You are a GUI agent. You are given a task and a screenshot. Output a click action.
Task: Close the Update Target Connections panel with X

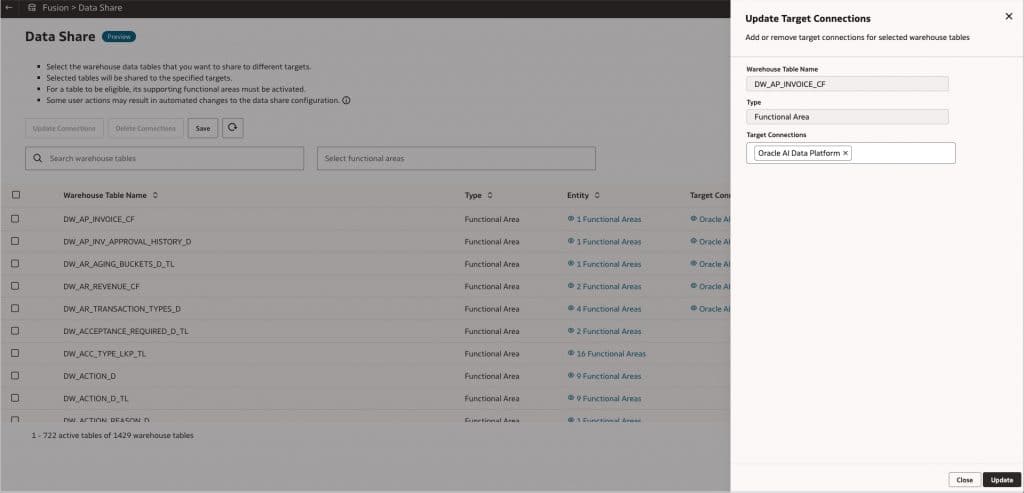click(x=1008, y=17)
